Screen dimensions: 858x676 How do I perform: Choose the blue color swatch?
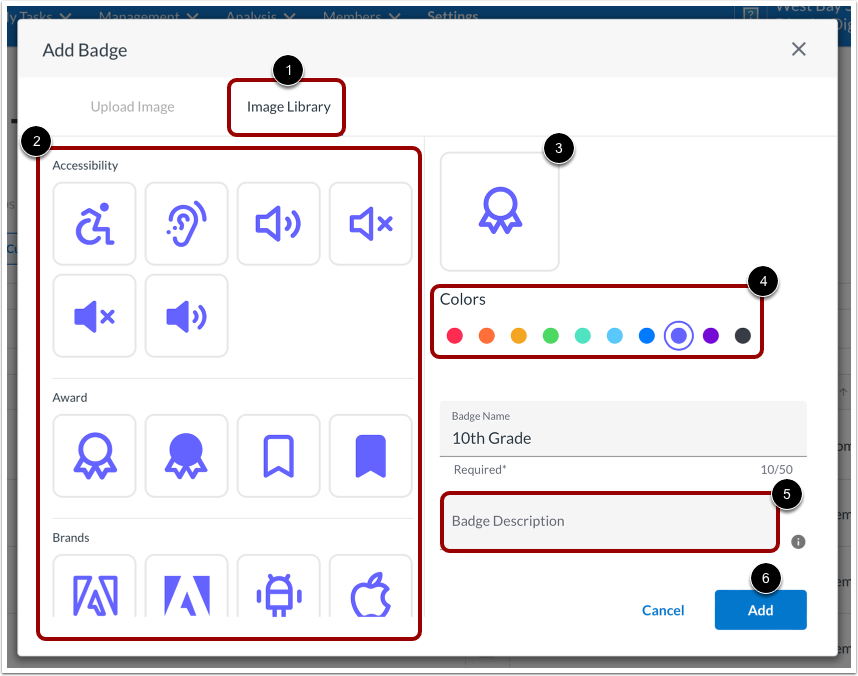tap(647, 336)
